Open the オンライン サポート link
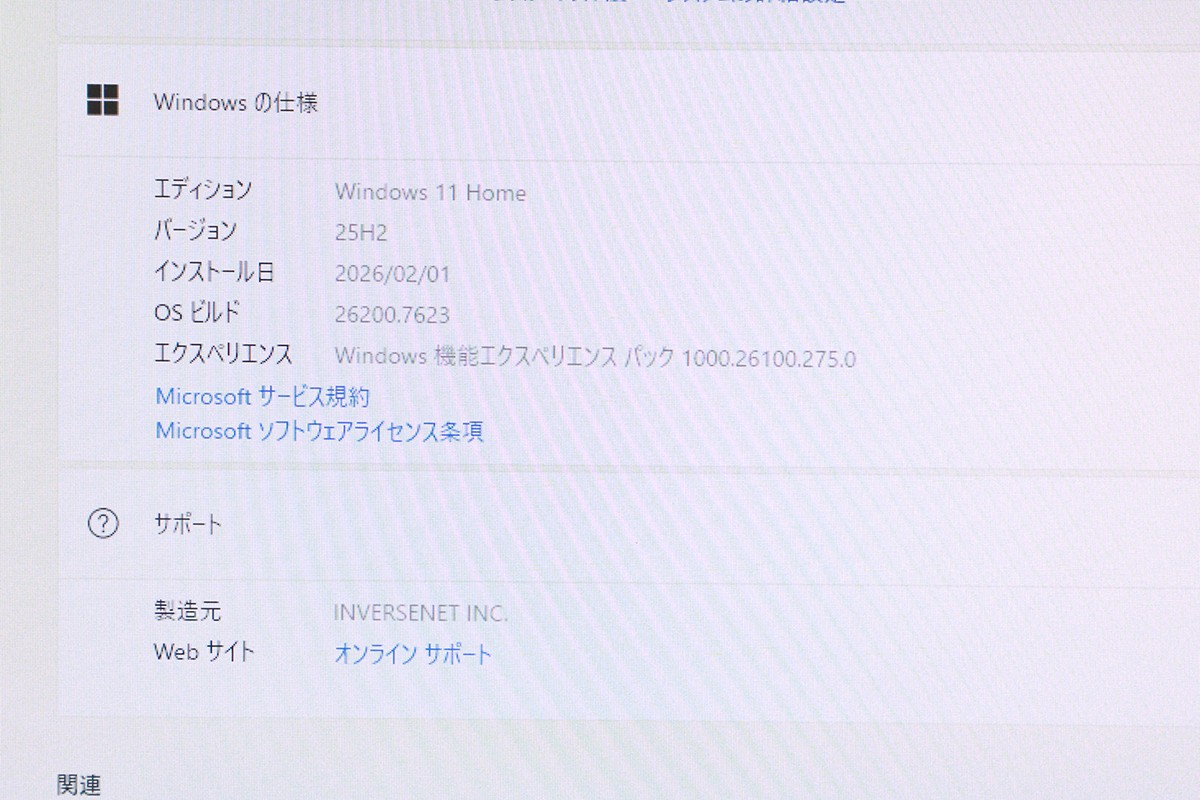 tap(413, 655)
